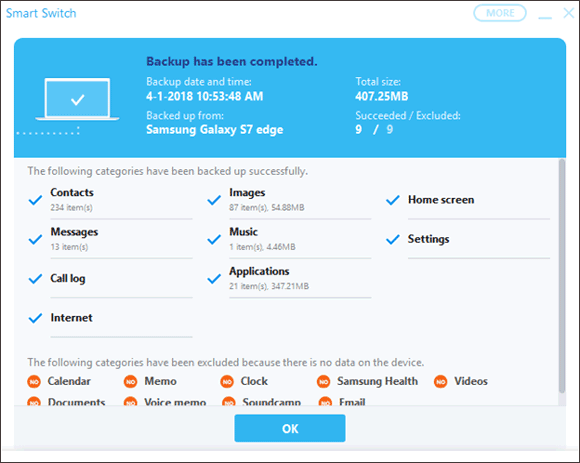This screenshot has width=580, height=463.
Task: Click the Clock excluded label
Action: point(254,381)
